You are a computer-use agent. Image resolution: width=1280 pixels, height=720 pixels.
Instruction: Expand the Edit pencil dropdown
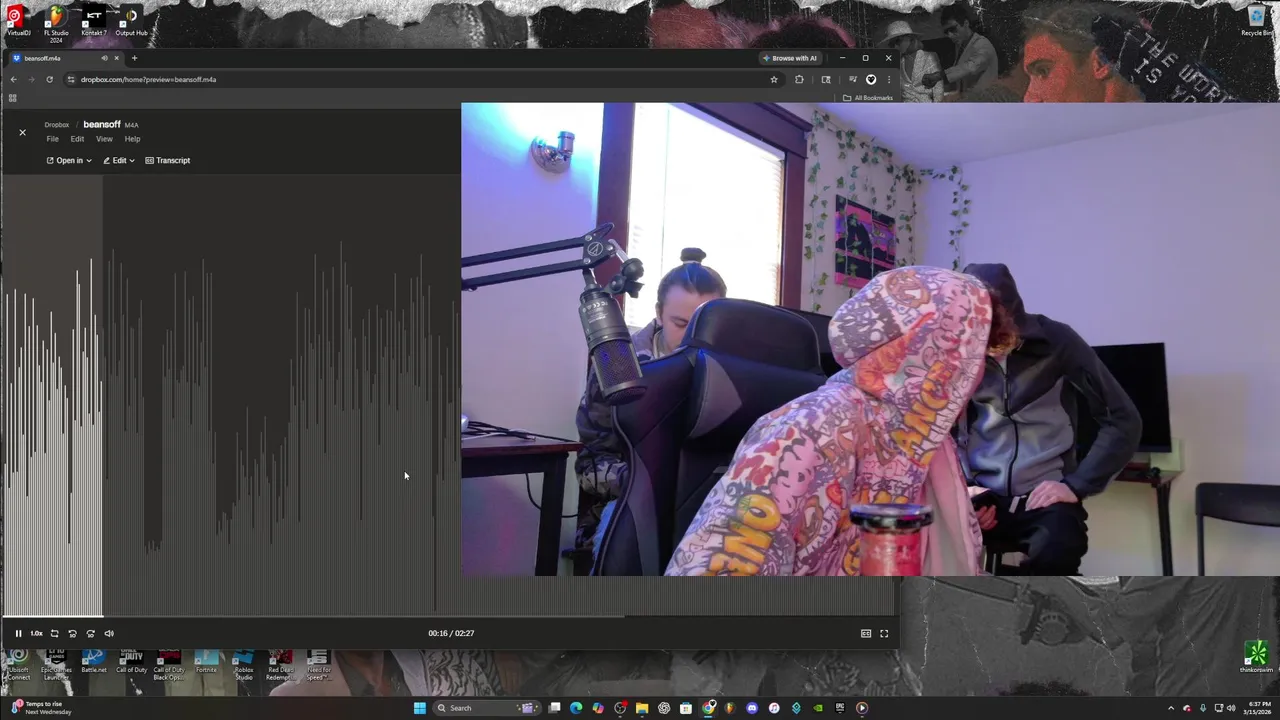pos(119,160)
